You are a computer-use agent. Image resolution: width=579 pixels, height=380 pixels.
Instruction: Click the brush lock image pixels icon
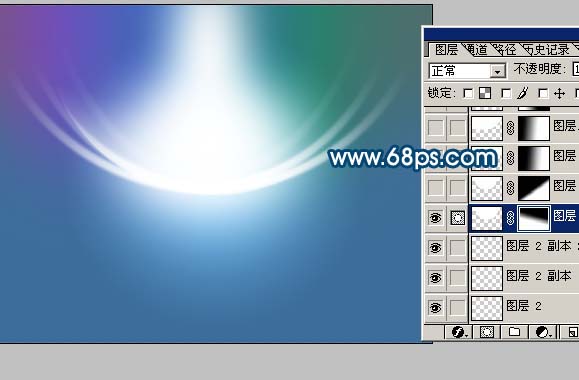[x=523, y=93]
